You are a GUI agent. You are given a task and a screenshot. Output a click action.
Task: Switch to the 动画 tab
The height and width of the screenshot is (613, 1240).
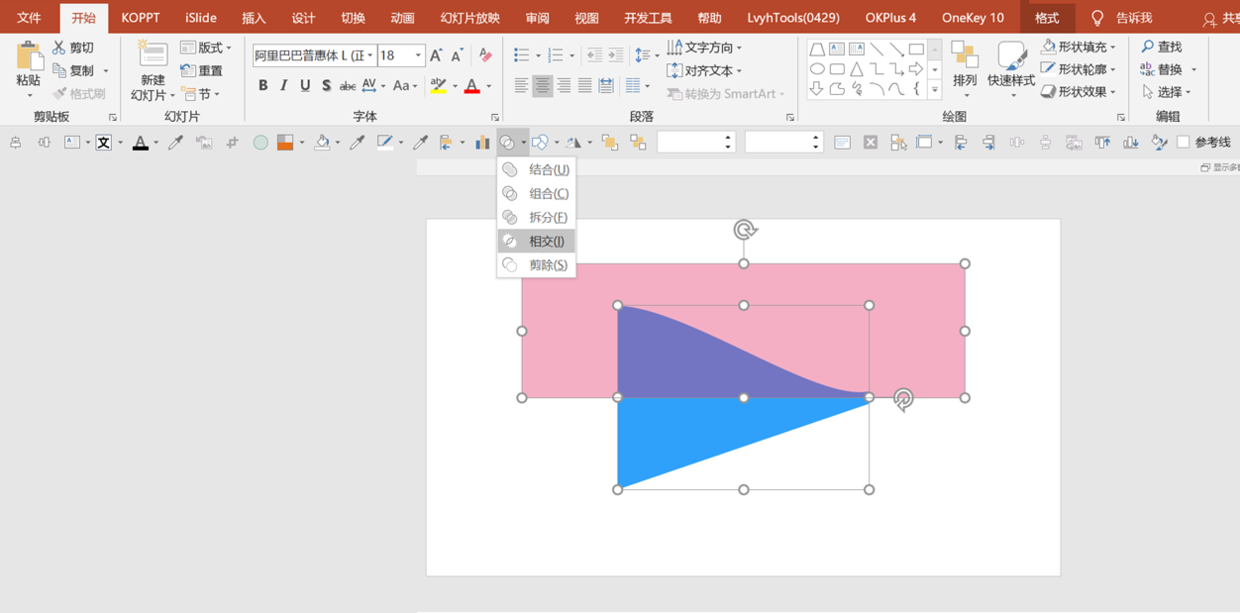pos(403,18)
